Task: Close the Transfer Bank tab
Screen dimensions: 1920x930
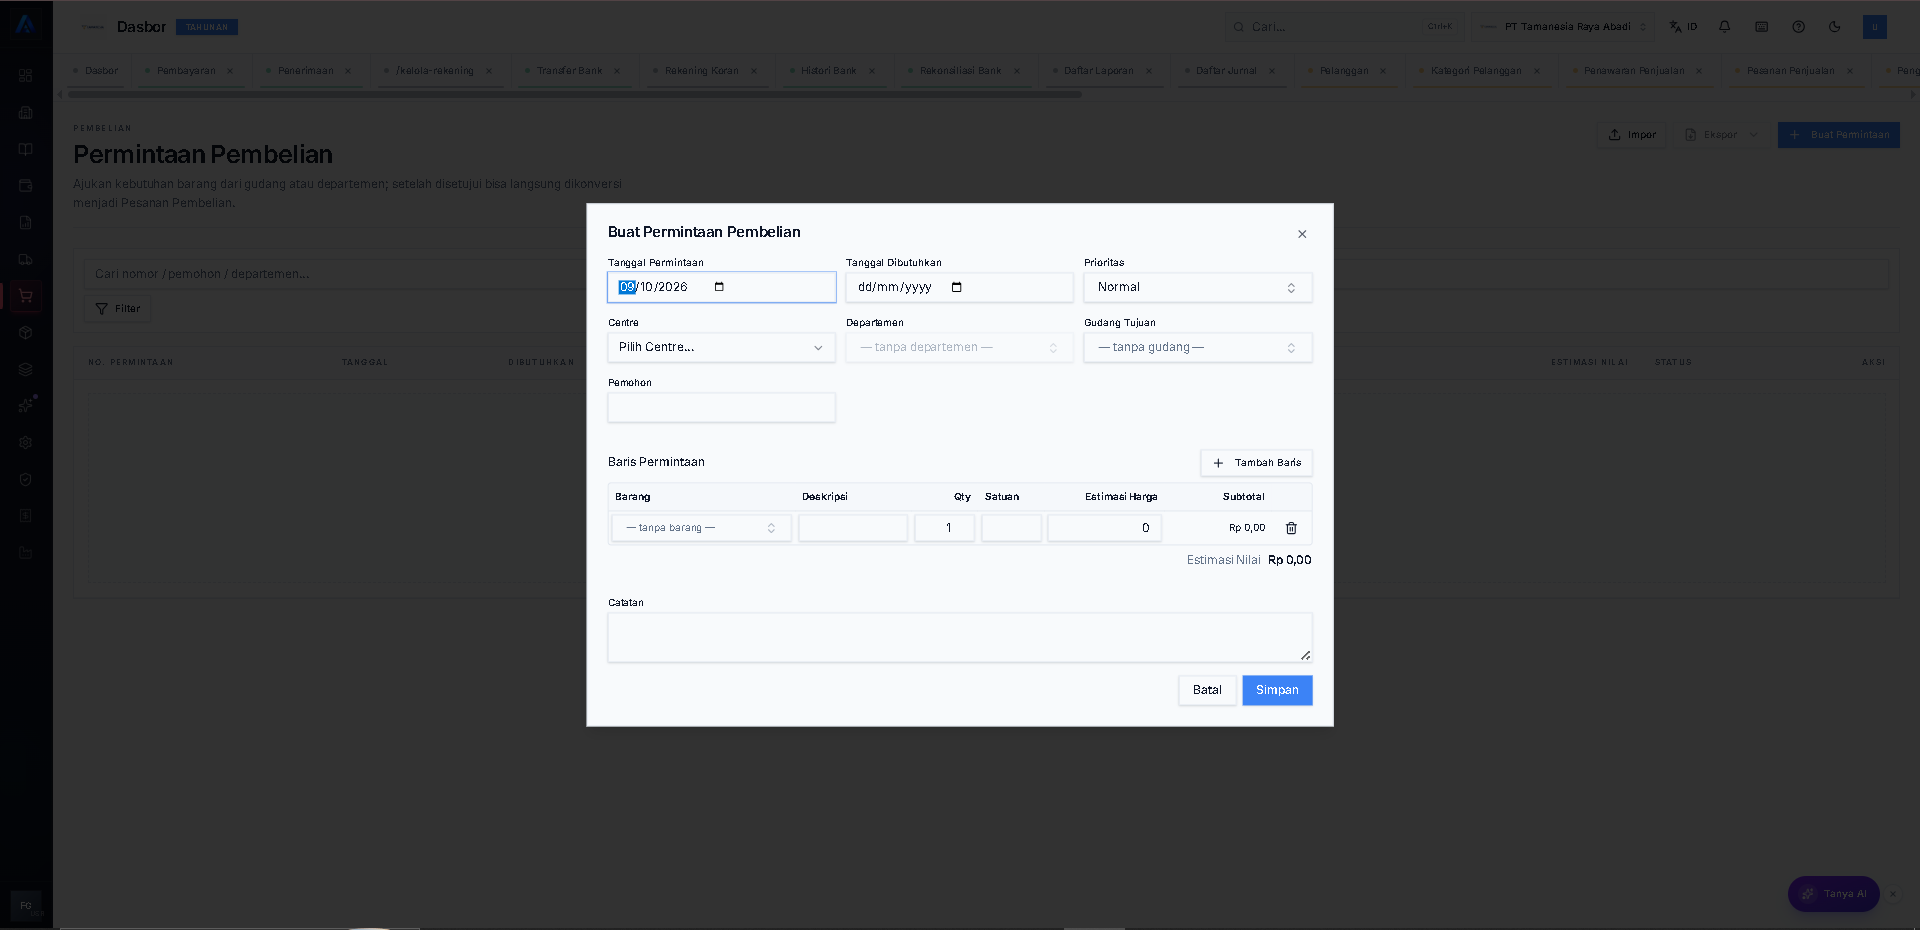Action: click(617, 71)
